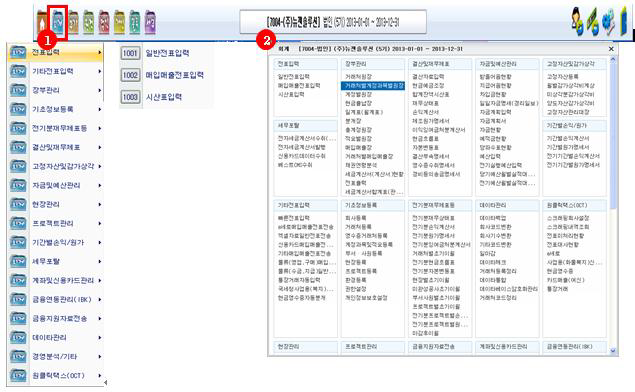Open the orange-brown module icon in the top toolbar
635x392 pixels.
[x=73, y=23]
